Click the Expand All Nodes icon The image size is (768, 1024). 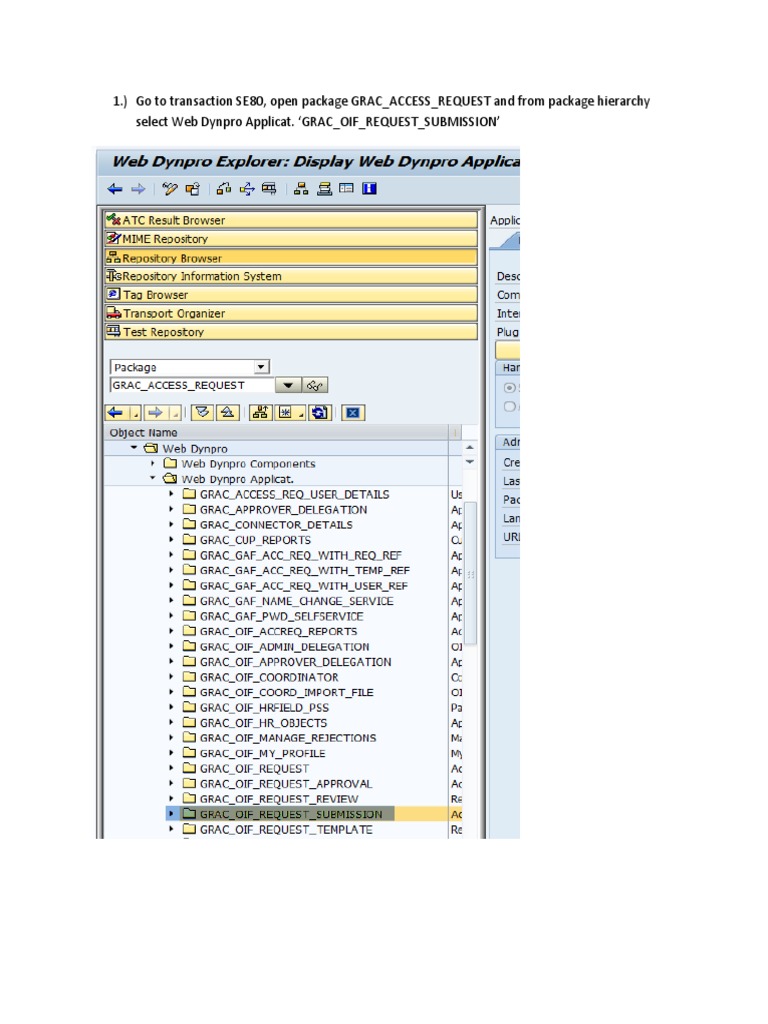[x=202, y=413]
